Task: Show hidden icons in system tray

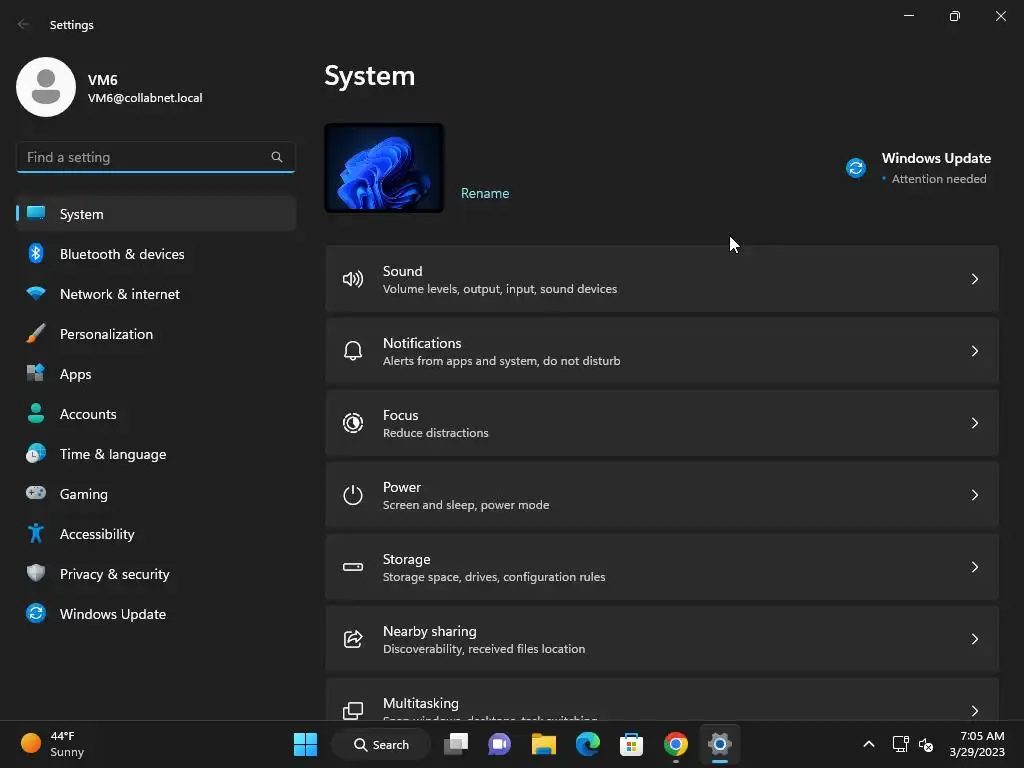Action: [869, 744]
